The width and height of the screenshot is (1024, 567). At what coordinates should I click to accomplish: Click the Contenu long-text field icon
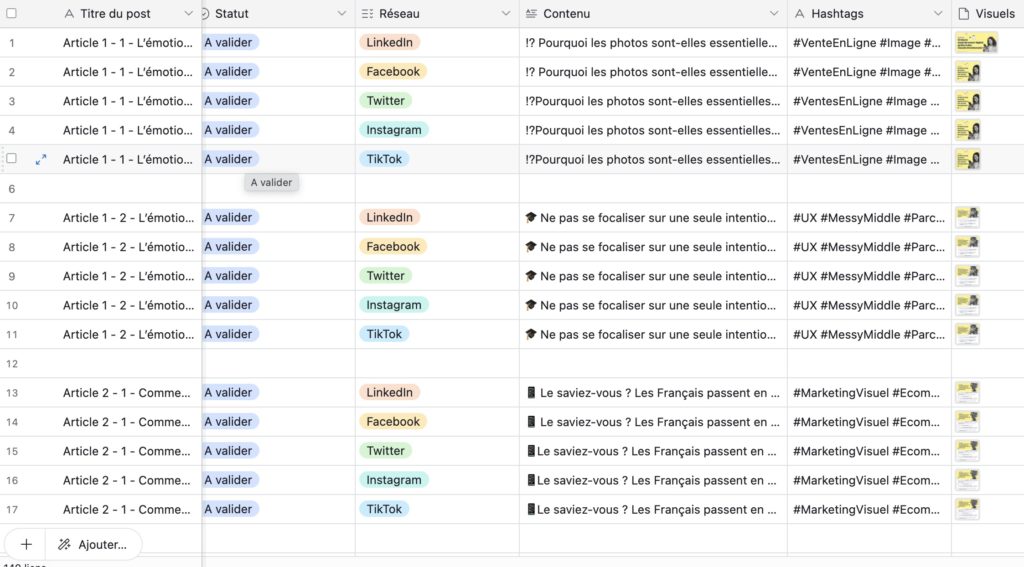[531, 14]
